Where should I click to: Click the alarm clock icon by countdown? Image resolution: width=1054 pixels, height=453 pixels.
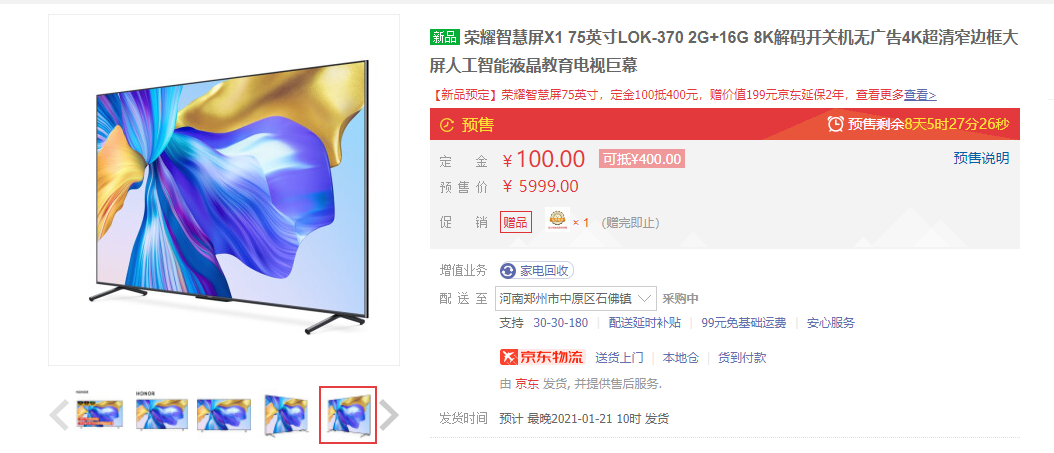pos(836,124)
